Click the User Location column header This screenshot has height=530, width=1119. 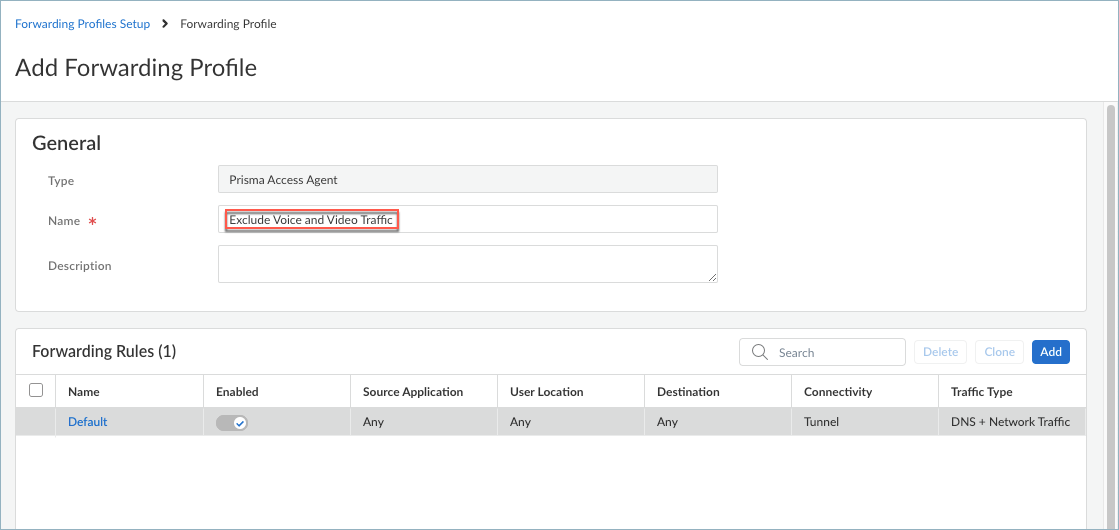coord(546,392)
